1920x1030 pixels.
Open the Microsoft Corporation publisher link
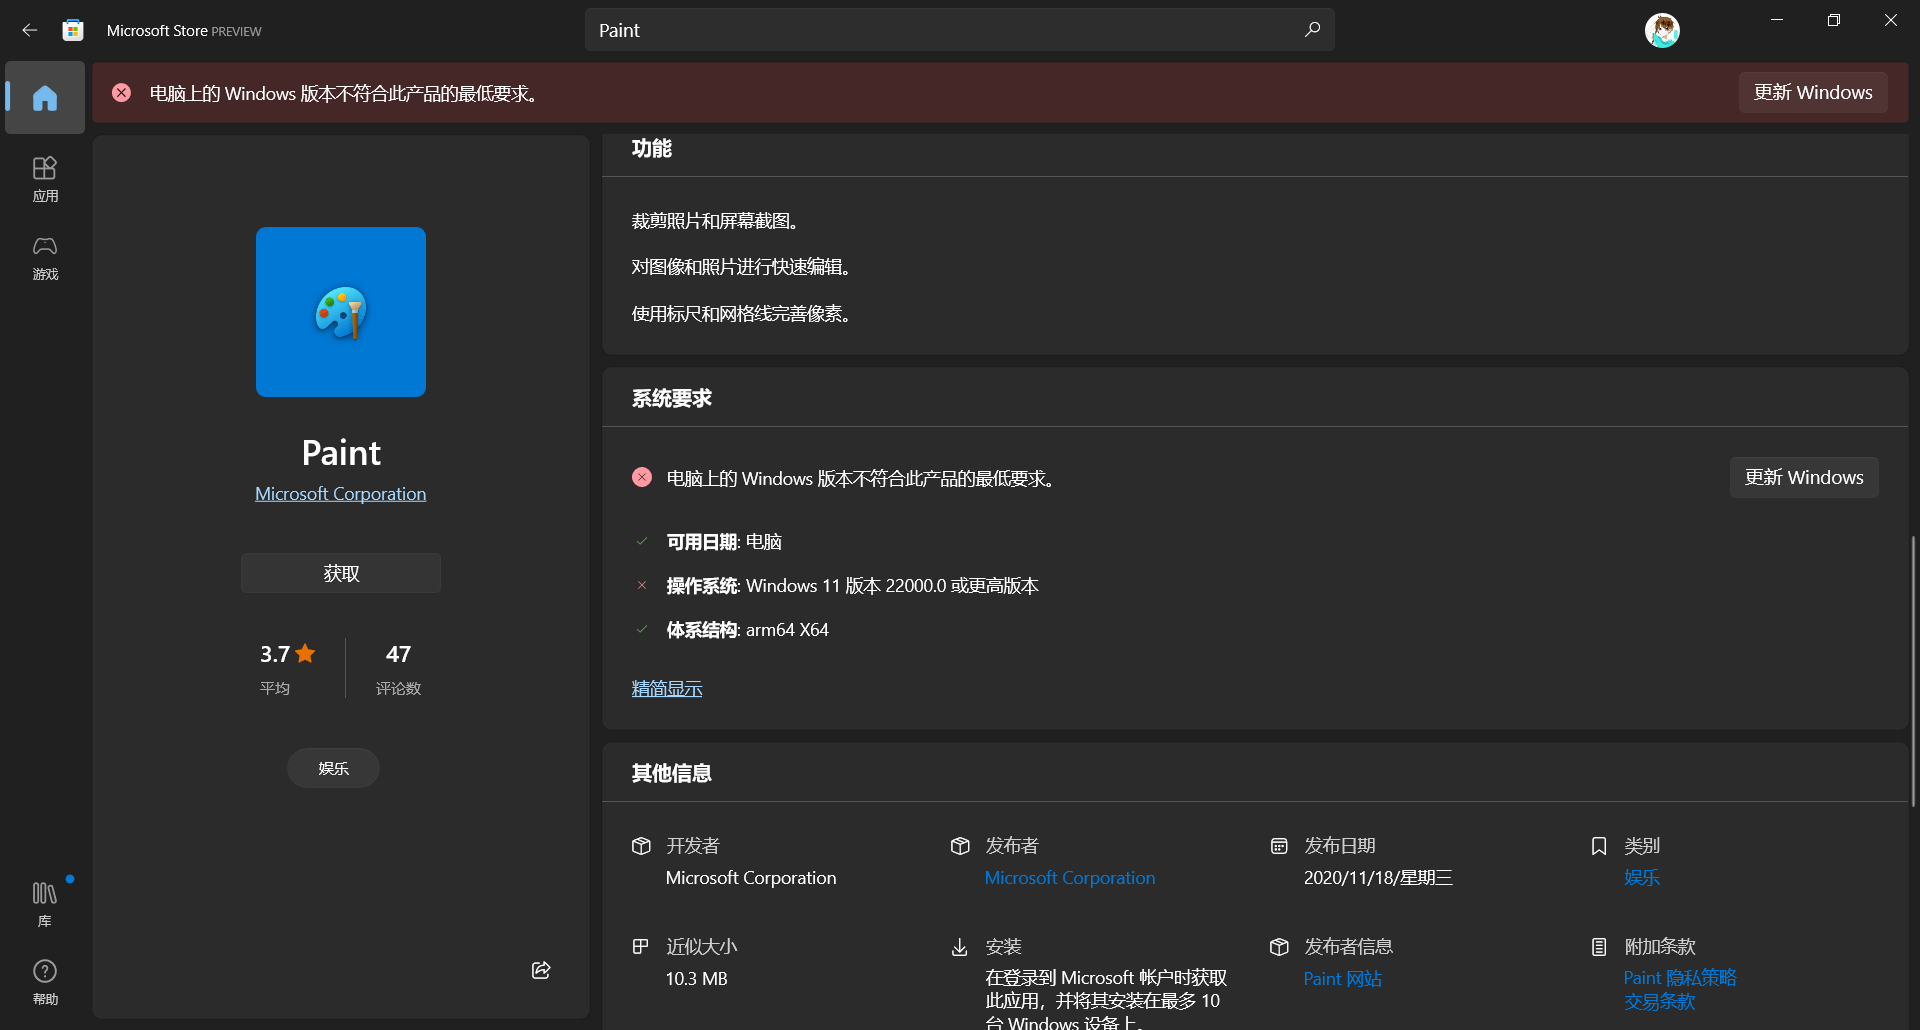click(1070, 878)
